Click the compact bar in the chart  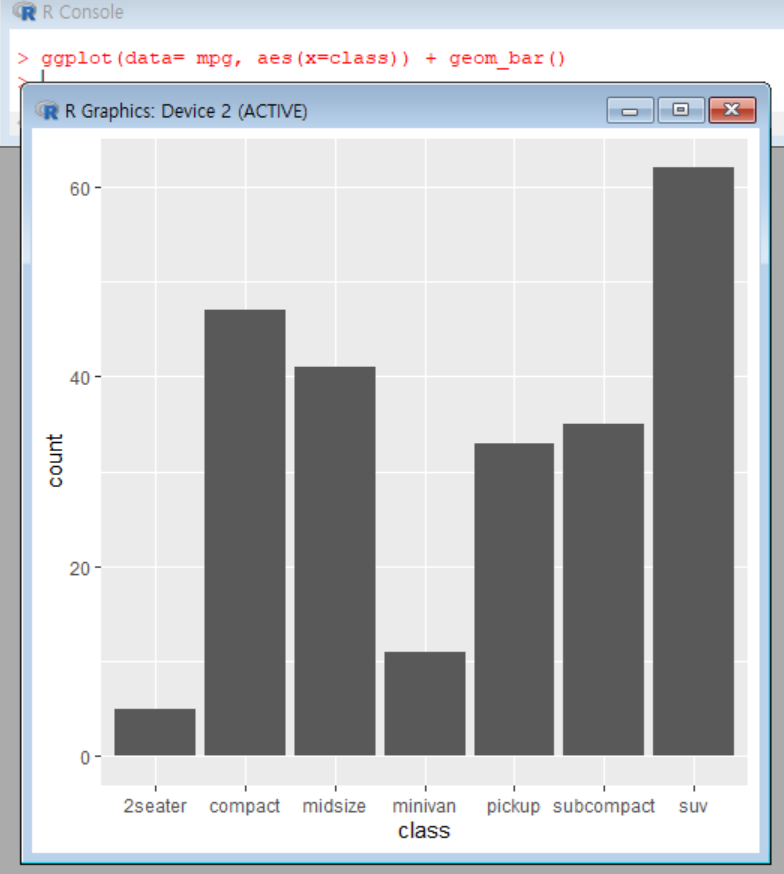[245, 532]
